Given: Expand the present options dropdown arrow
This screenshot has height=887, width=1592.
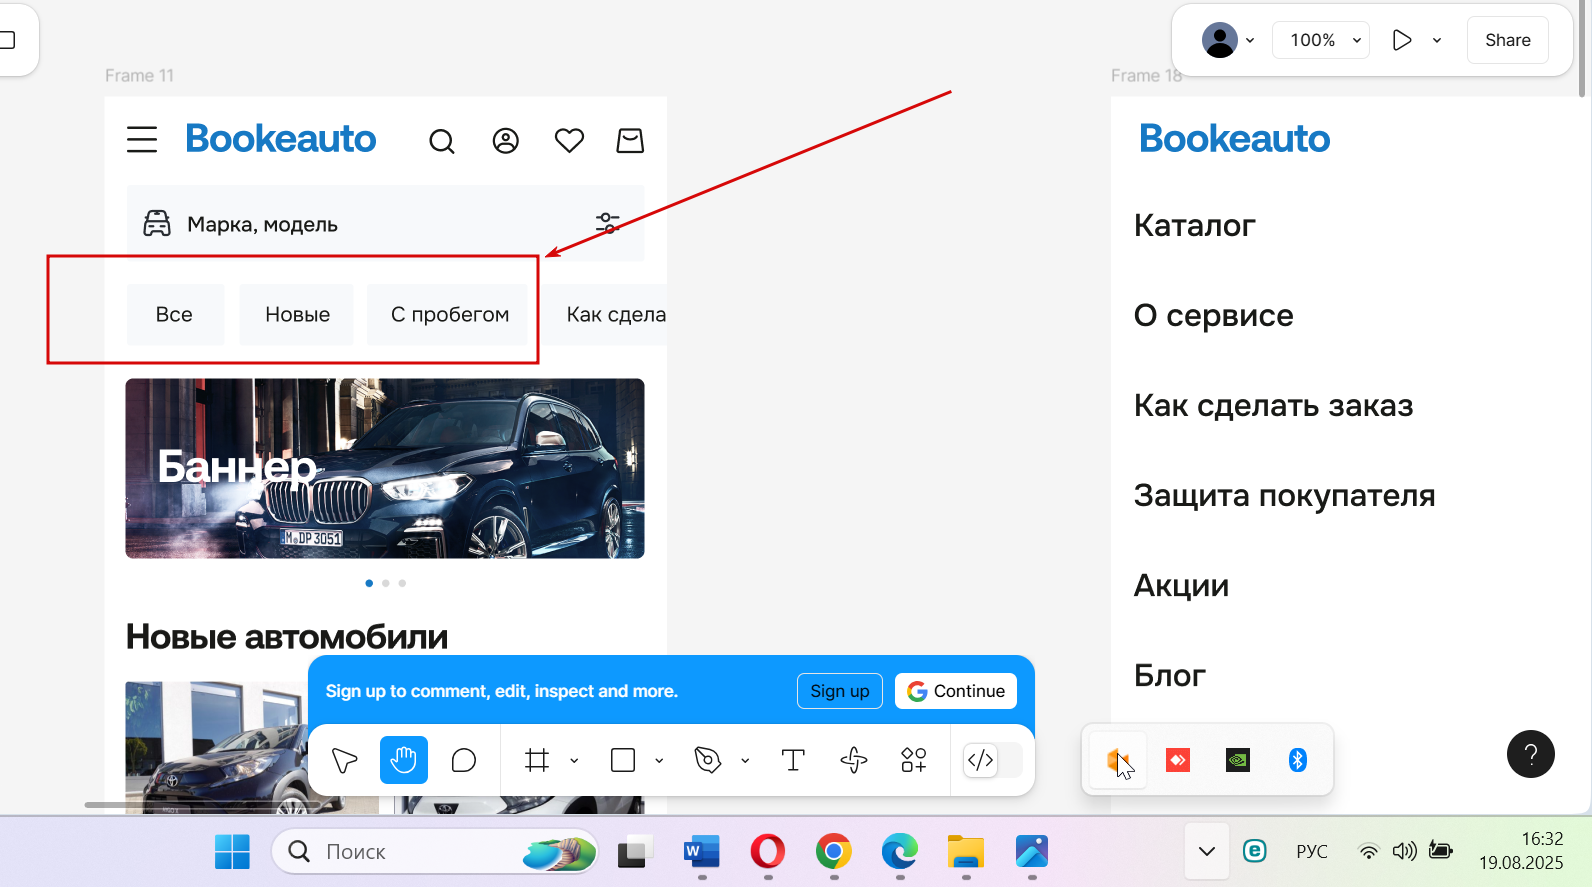Looking at the screenshot, I should point(1437,40).
